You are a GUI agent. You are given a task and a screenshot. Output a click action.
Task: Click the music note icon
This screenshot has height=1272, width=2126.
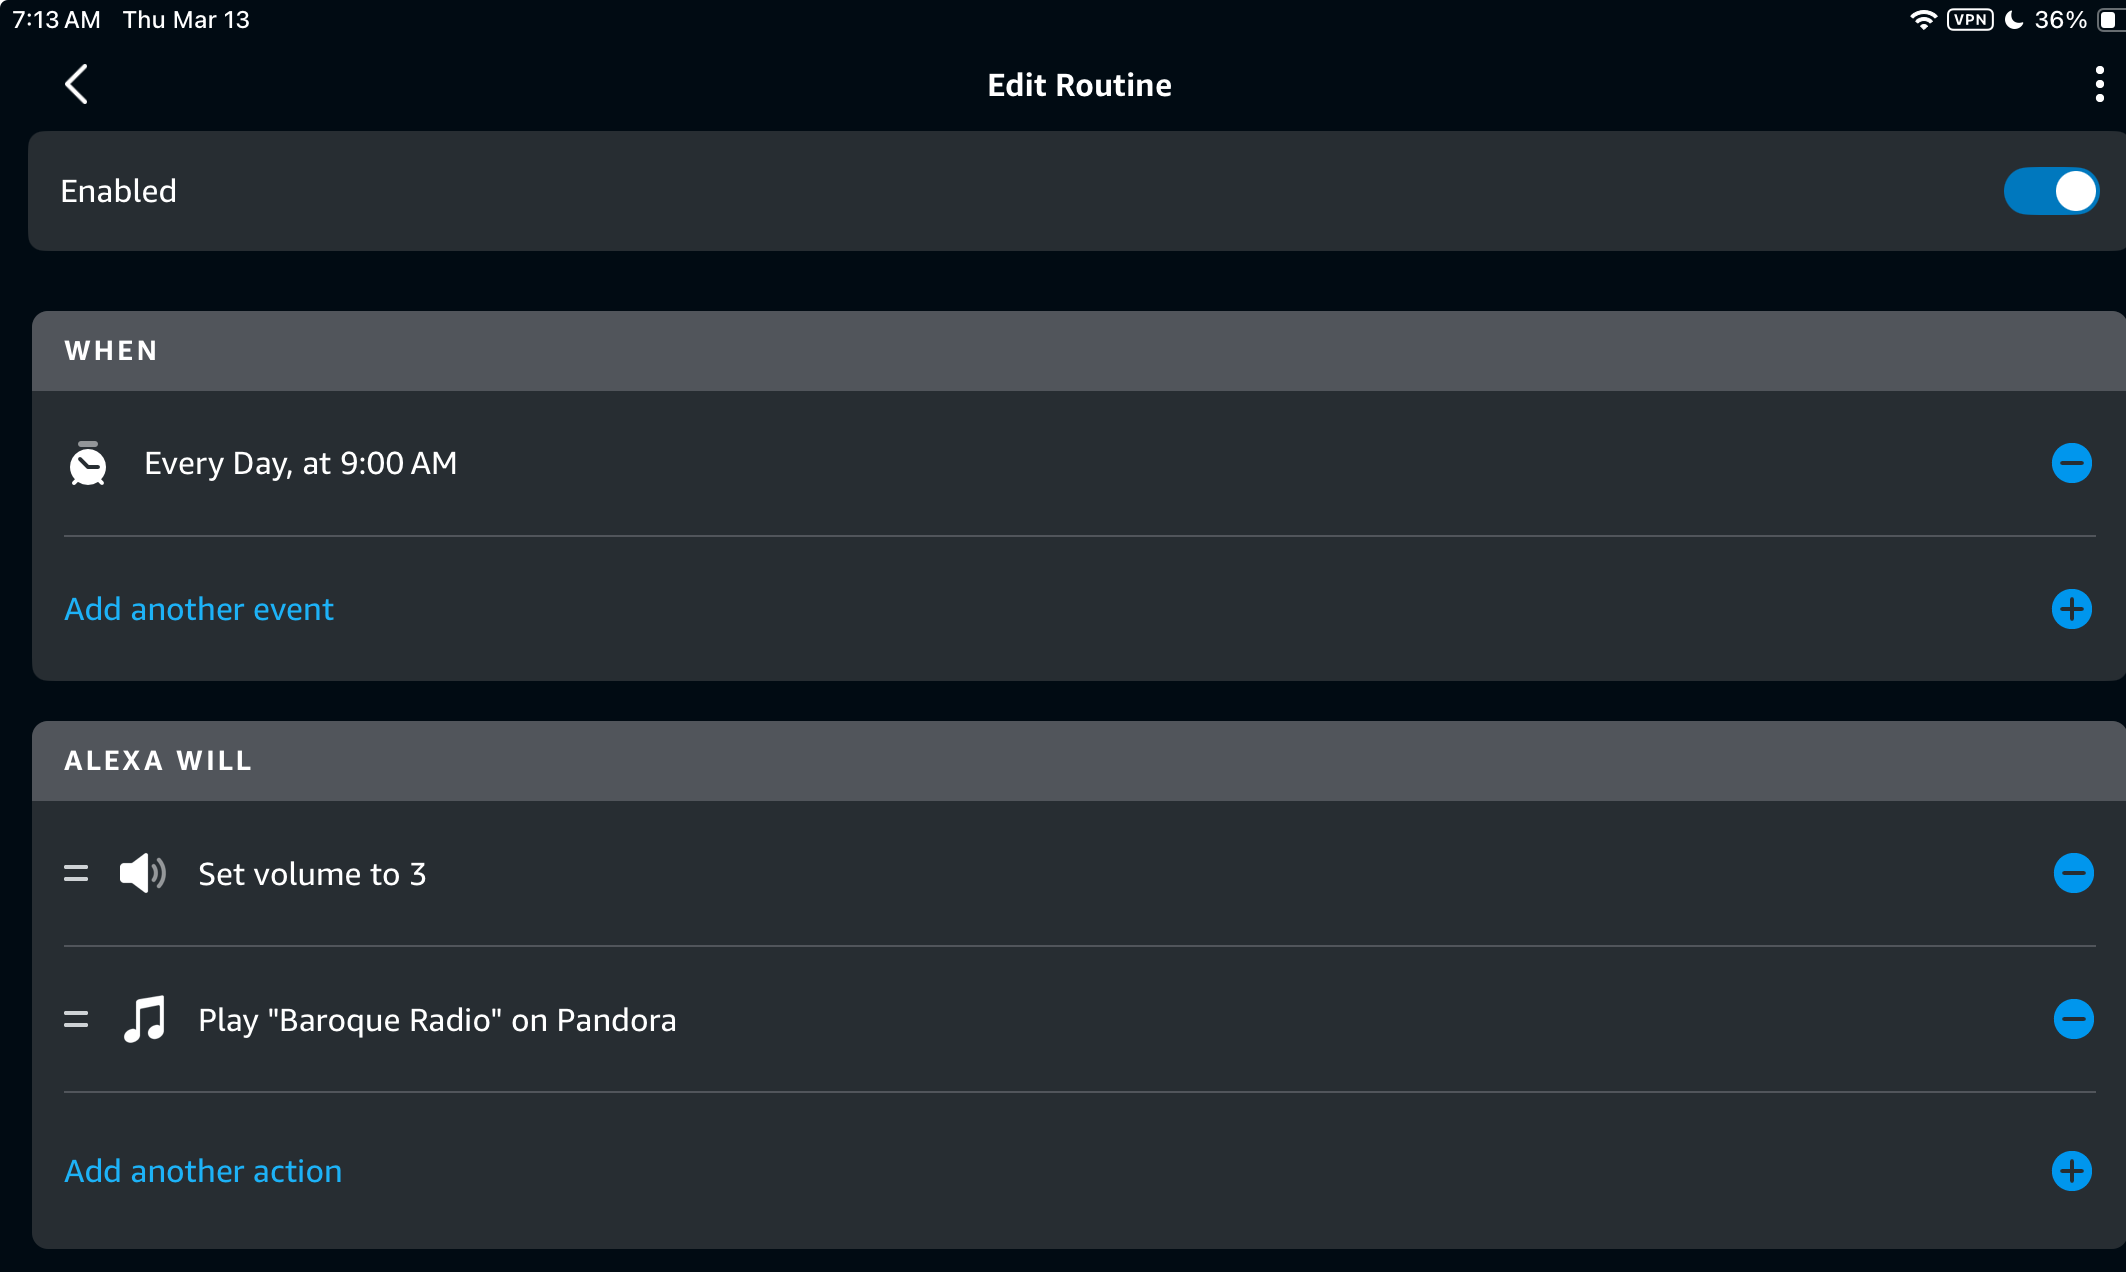(144, 1019)
